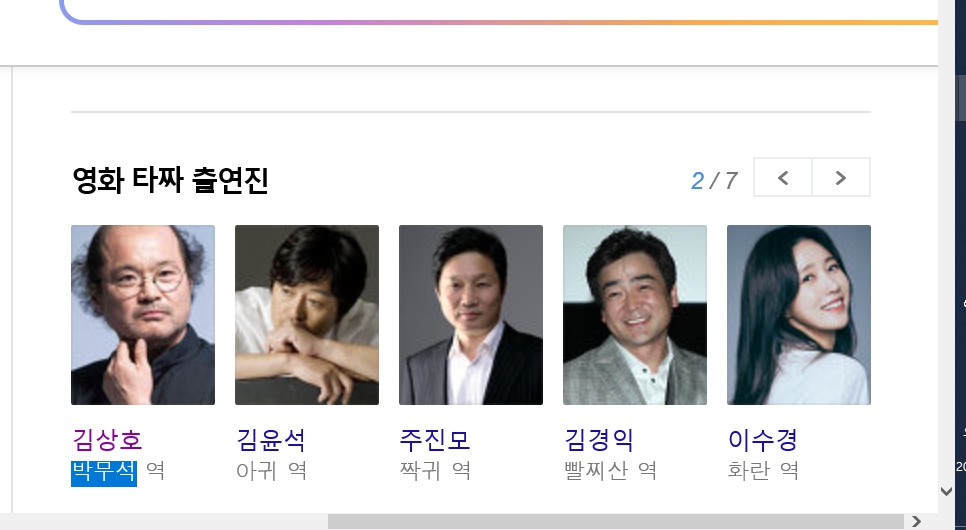Click the horizontal scrollbar thumb
This screenshot has height=530, width=966.
[x=615, y=521]
